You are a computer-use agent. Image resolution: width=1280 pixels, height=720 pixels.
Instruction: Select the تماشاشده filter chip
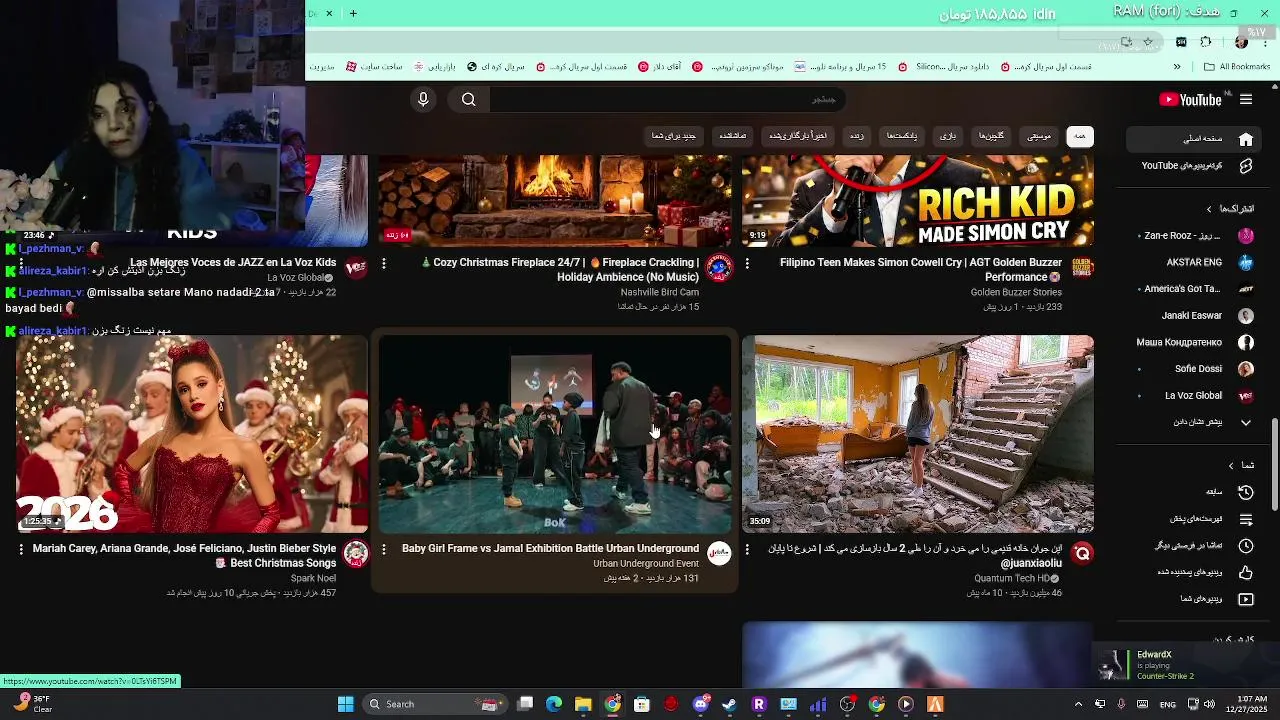coord(733,136)
